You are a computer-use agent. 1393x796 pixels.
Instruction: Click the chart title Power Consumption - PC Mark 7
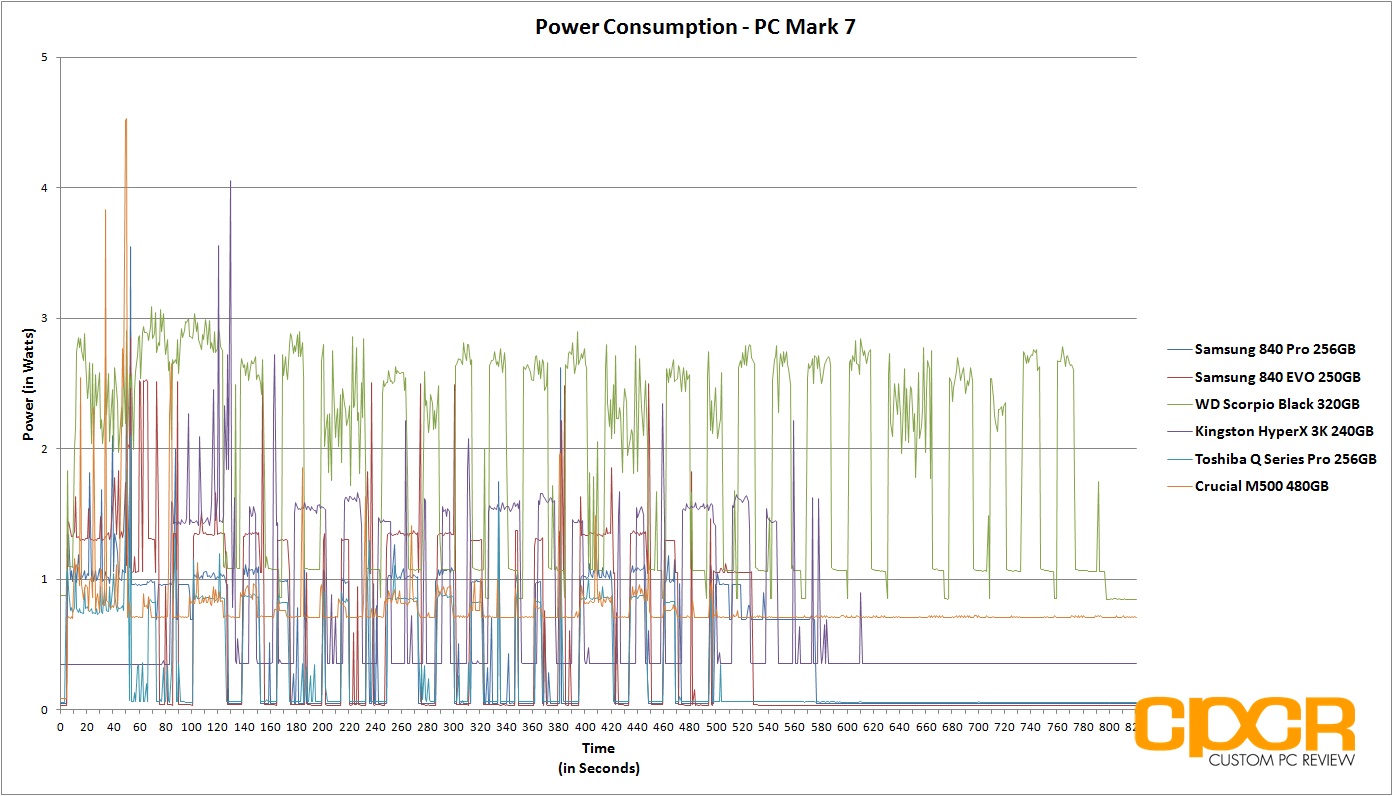695,27
